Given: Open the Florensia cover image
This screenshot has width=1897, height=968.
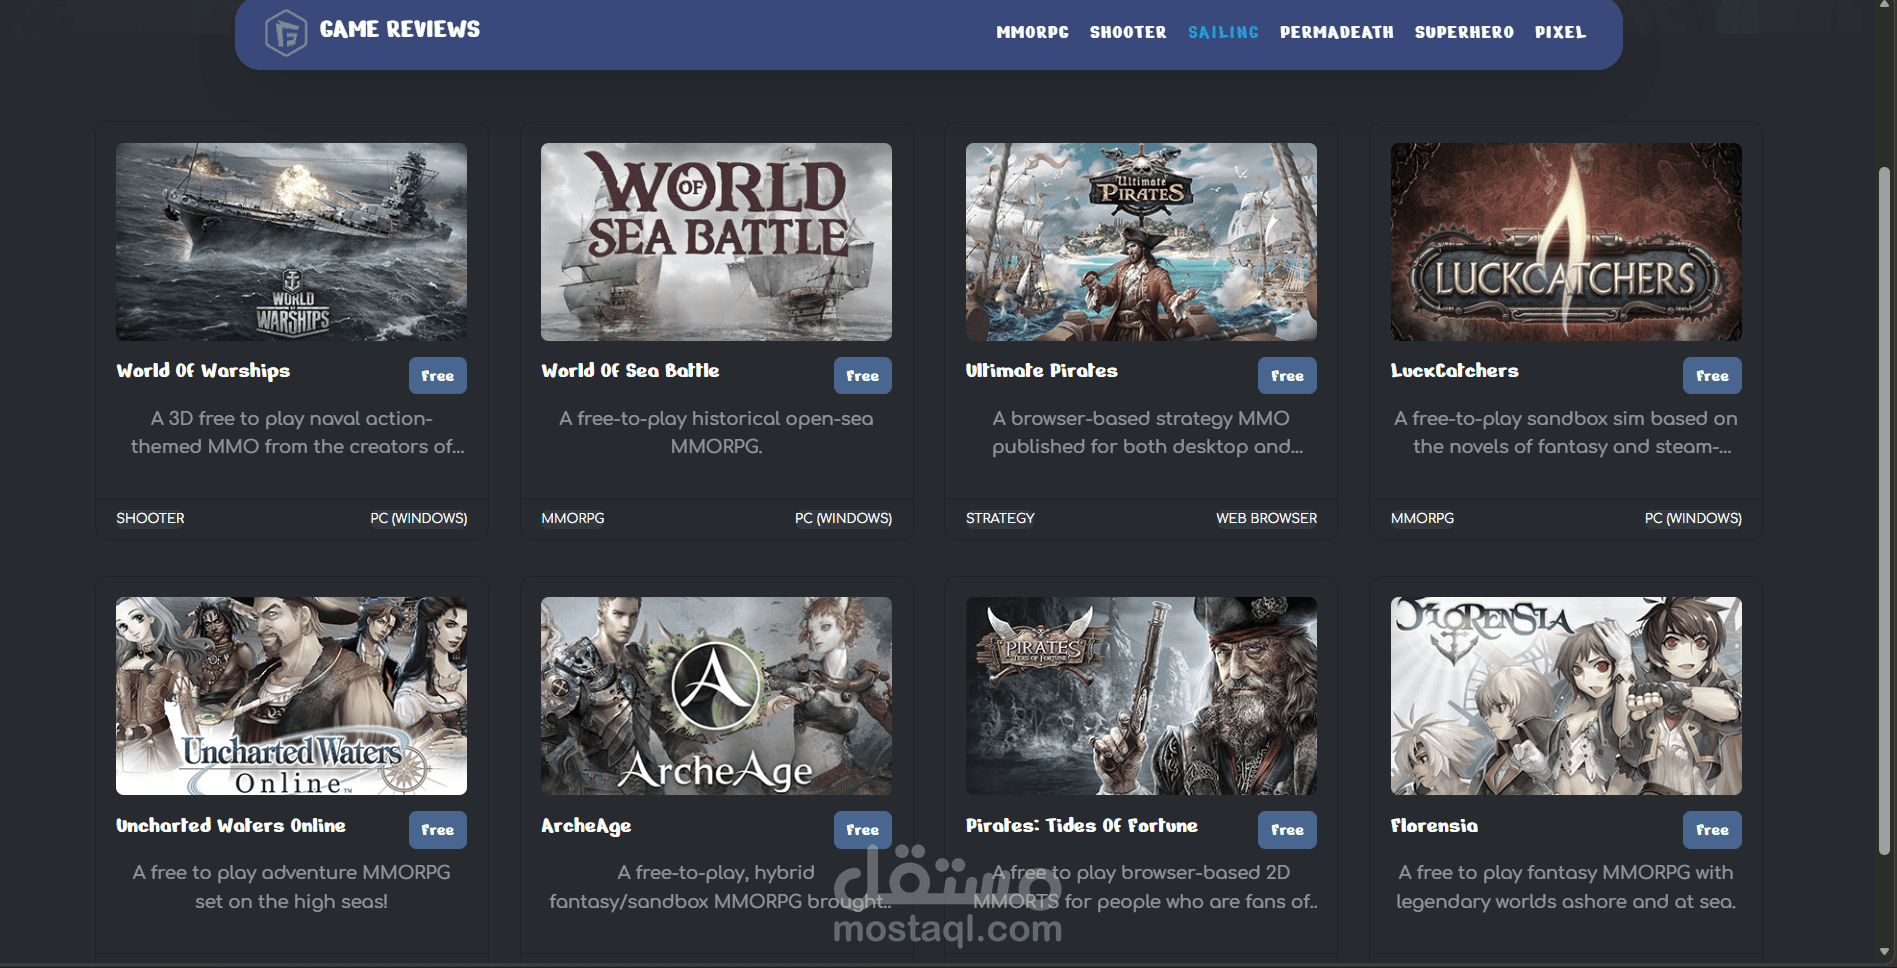Looking at the screenshot, I should point(1566,696).
